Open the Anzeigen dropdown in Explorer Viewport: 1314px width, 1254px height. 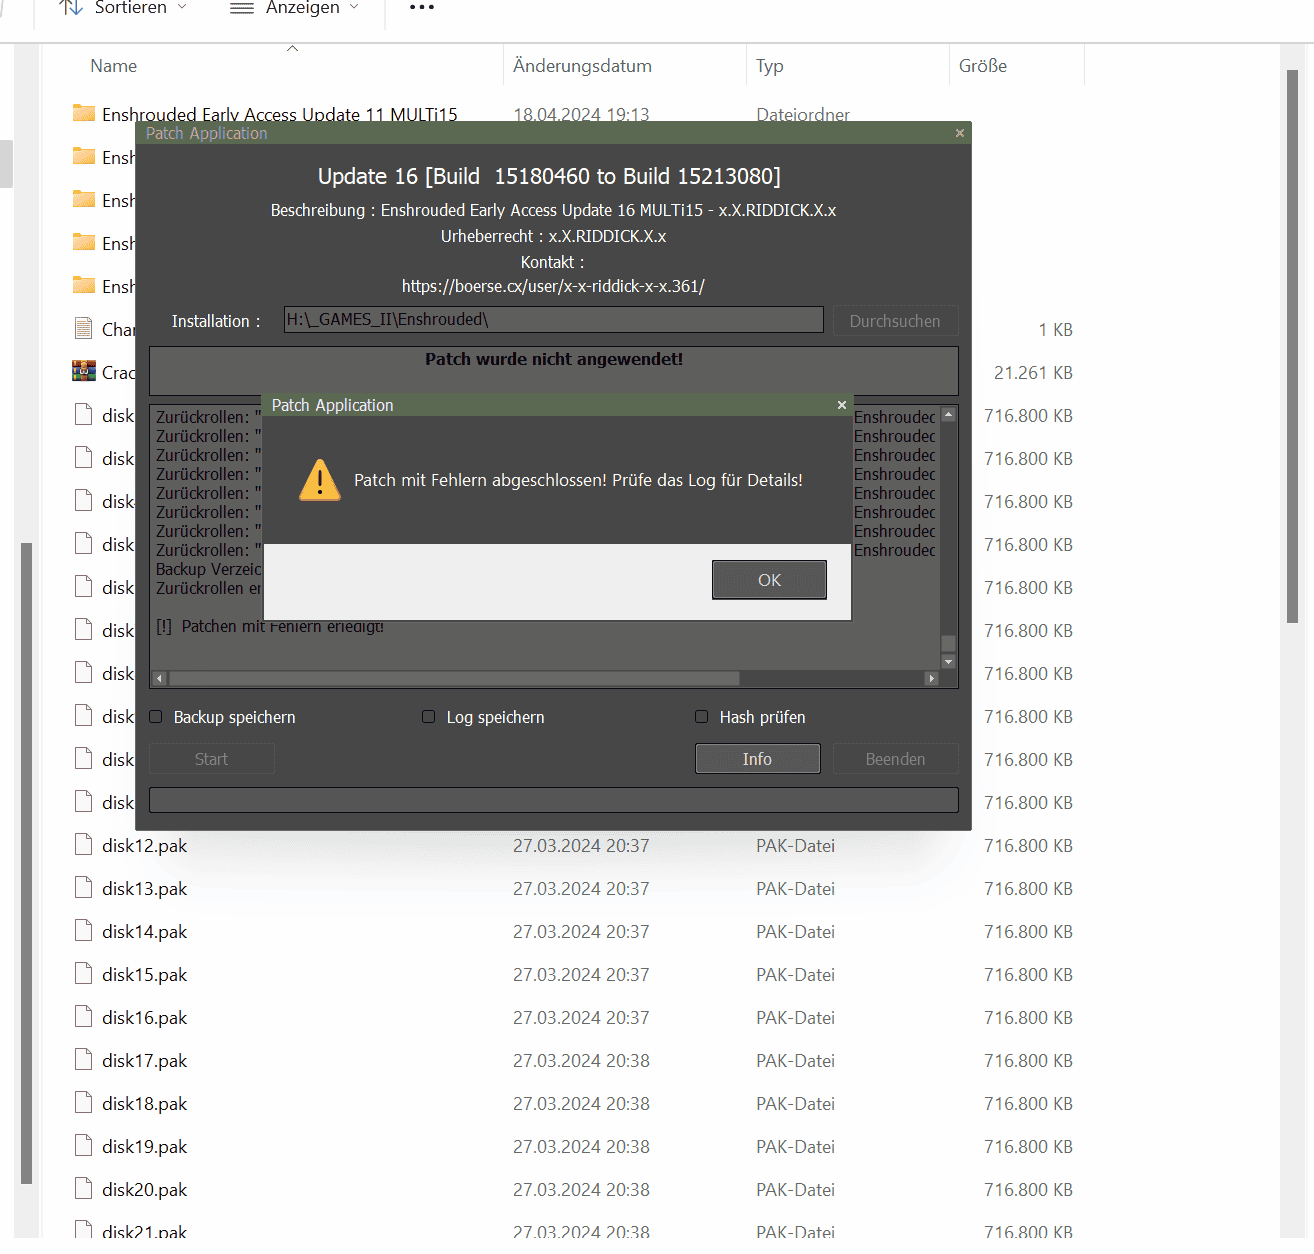[x=294, y=8]
